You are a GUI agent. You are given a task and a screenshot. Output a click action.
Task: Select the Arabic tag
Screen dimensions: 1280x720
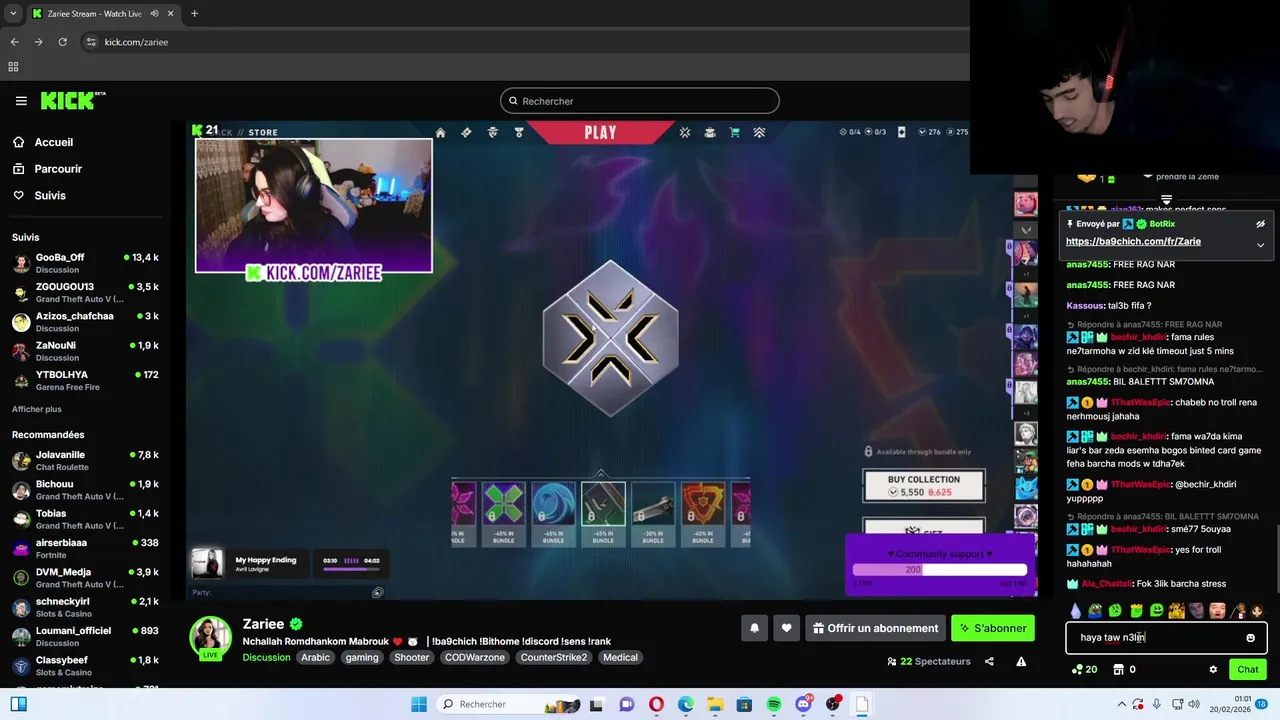(315, 657)
